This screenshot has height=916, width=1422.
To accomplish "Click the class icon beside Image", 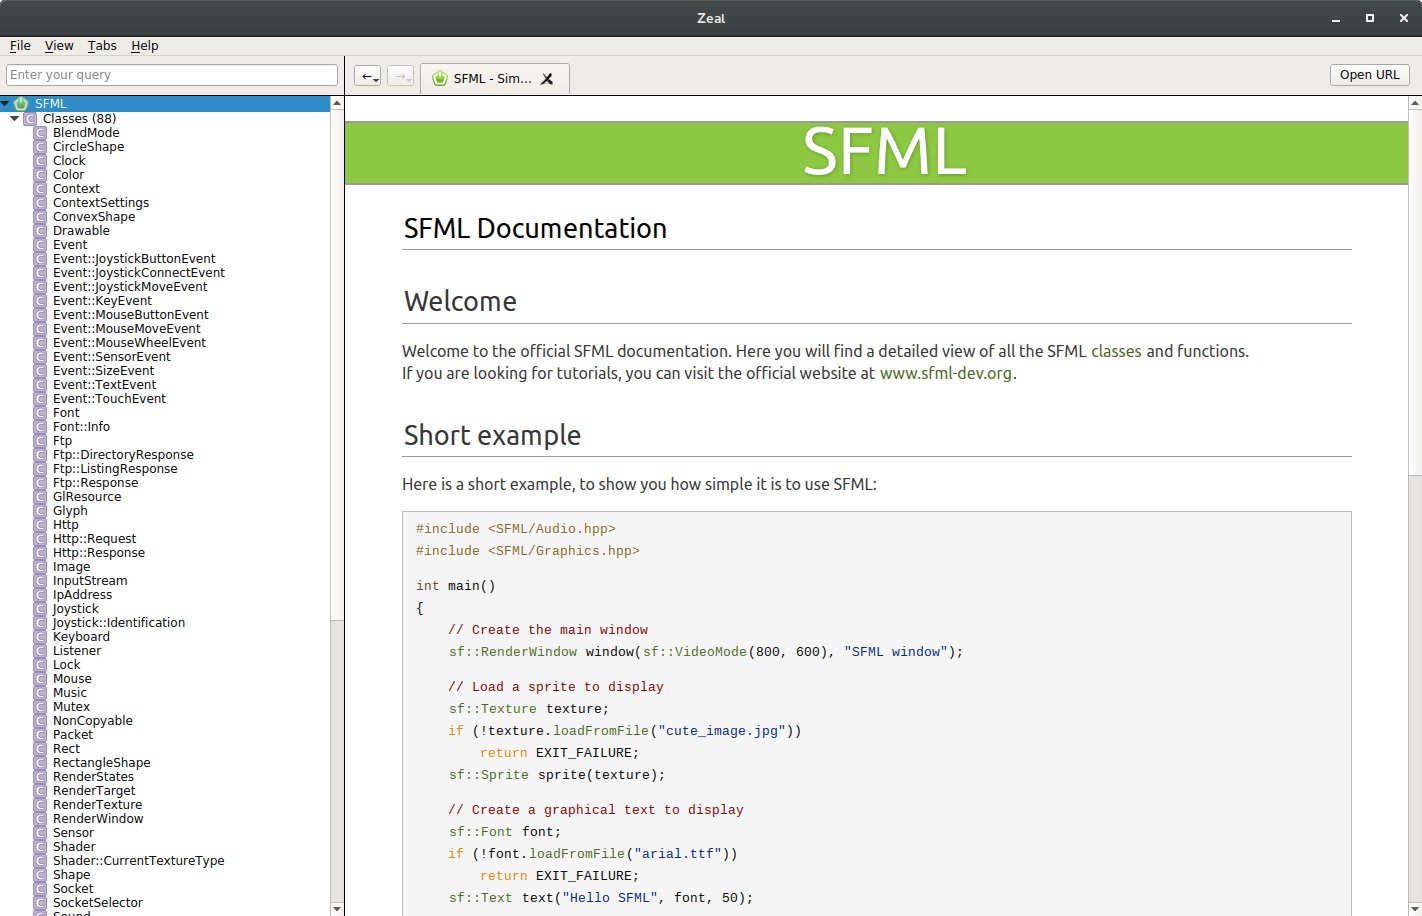I will [x=40, y=567].
